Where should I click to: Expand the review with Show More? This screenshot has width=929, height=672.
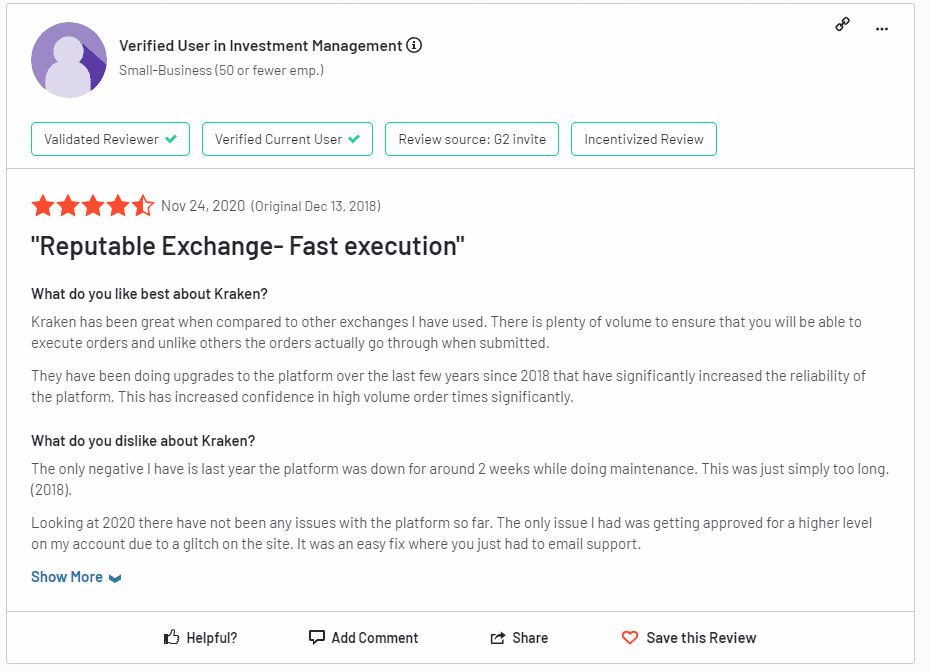click(x=67, y=577)
